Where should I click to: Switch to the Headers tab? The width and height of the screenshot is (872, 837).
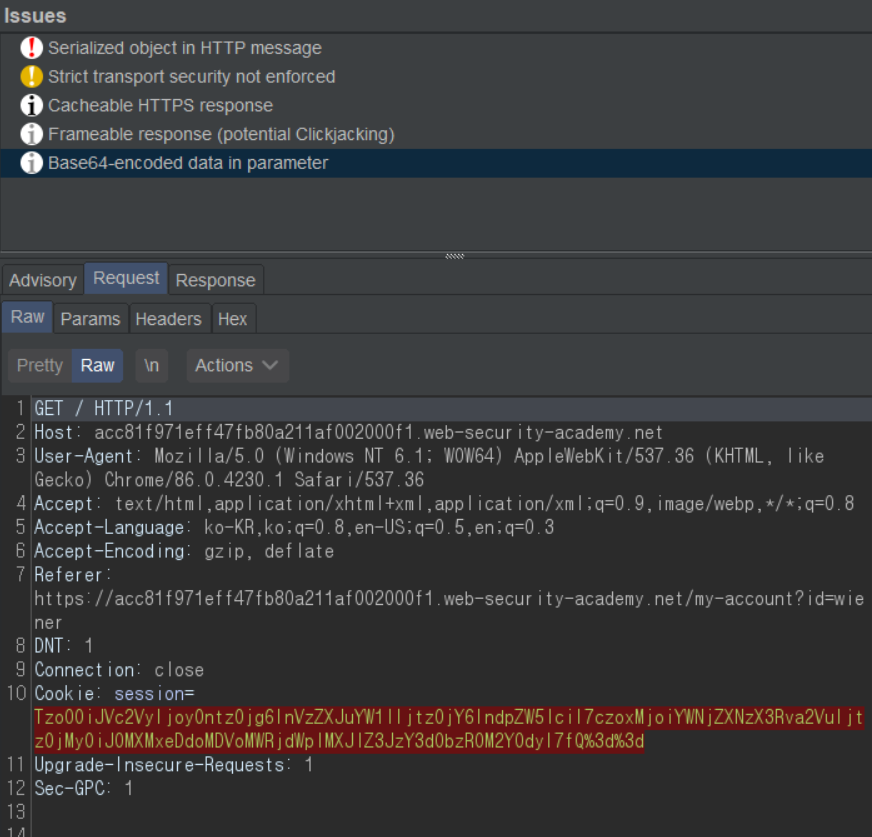tap(168, 319)
